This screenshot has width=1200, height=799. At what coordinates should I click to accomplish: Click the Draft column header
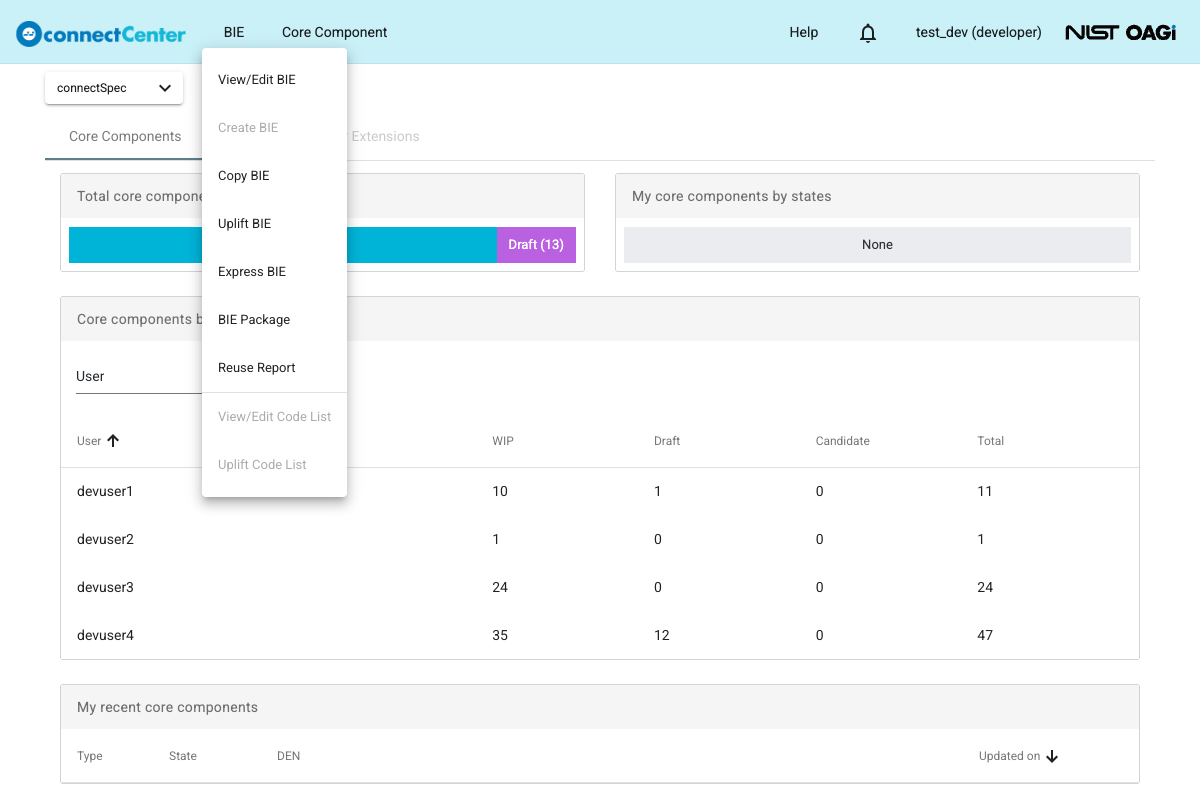[x=667, y=441]
